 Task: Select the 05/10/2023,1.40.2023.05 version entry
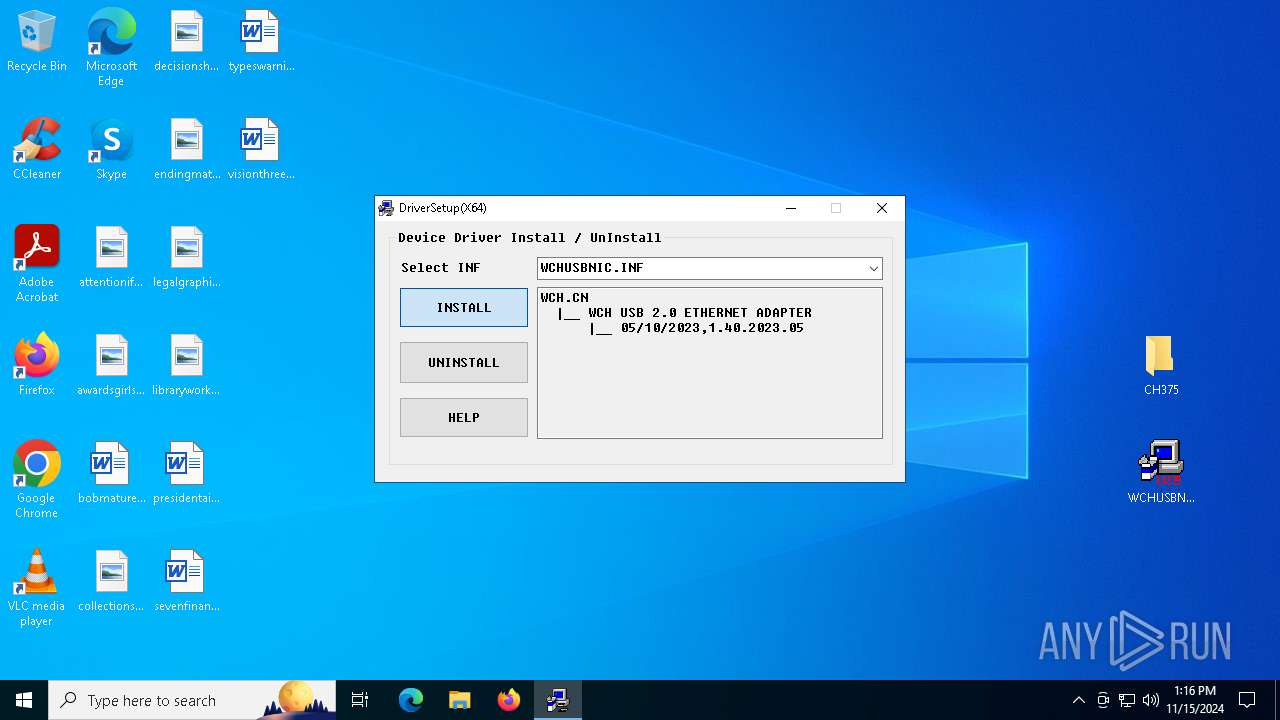tap(712, 328)
